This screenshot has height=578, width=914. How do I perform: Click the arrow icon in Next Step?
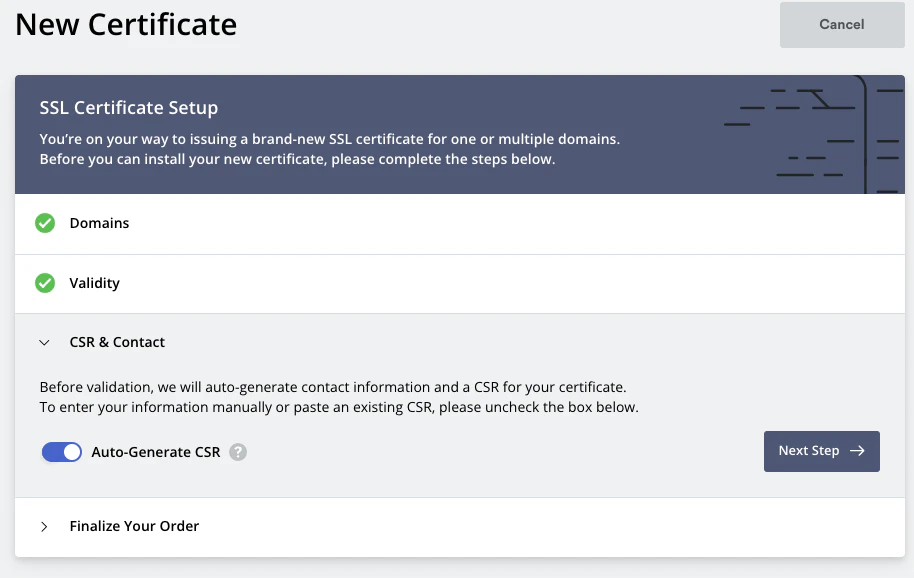click(857, 451)
